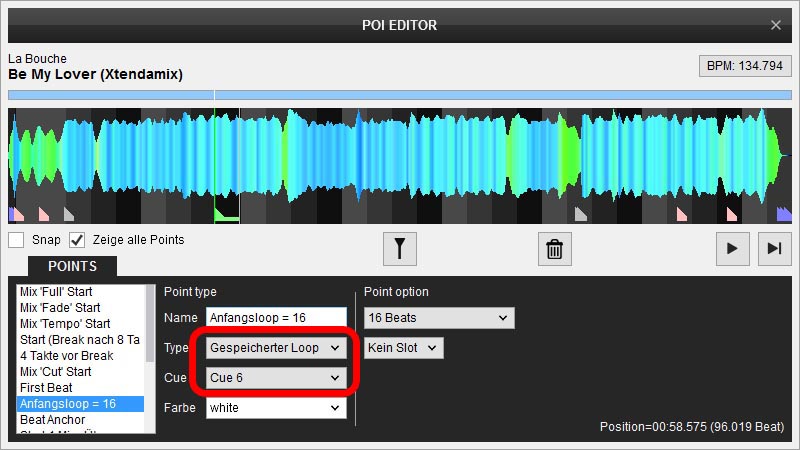
Task: Open the Type dropdown showing Gespeicherter Loop
Action: tap(276, 348)
